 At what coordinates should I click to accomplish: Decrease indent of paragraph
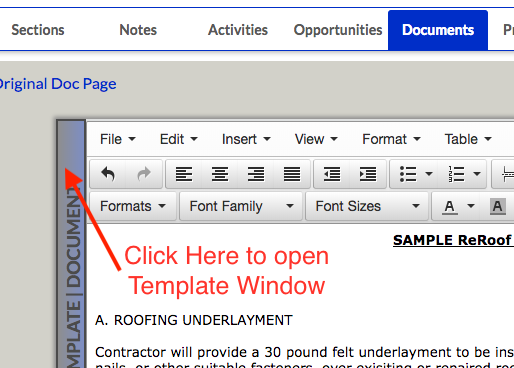(332, 174)
